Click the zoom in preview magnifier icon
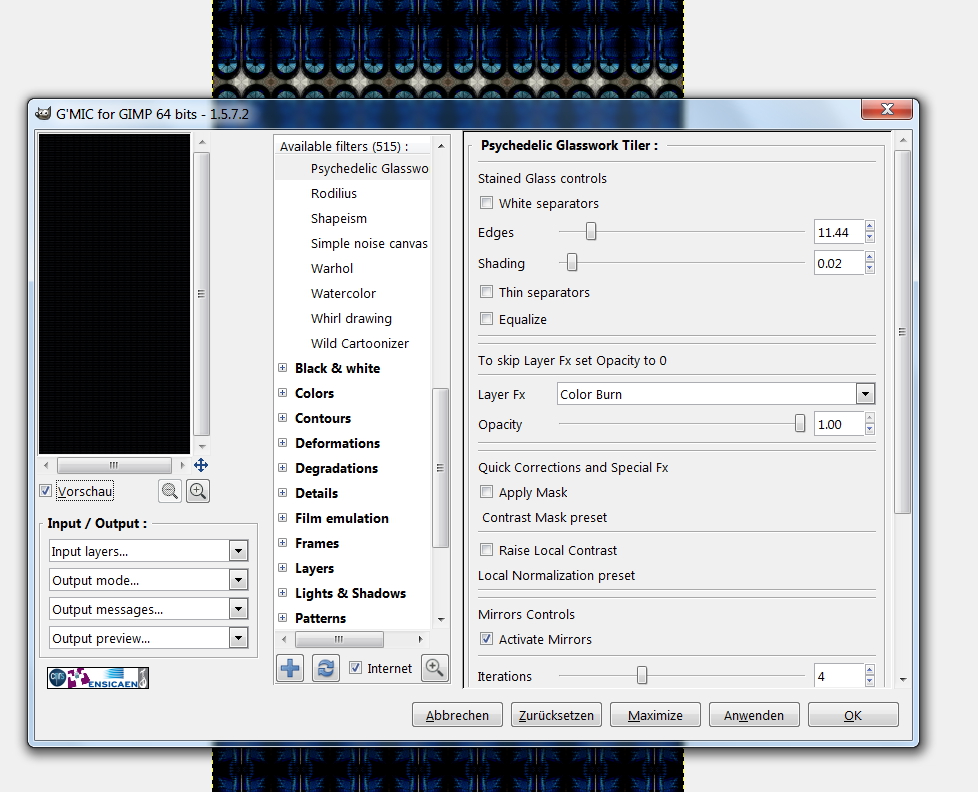978x792 pixels. click(198, 491)
